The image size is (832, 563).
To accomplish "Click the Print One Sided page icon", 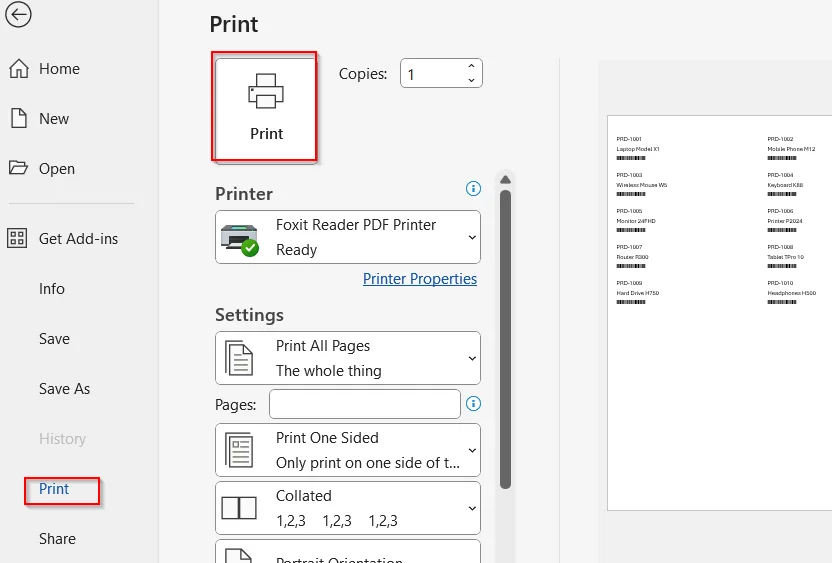I will pyautogui.click(x=239, y=450).
